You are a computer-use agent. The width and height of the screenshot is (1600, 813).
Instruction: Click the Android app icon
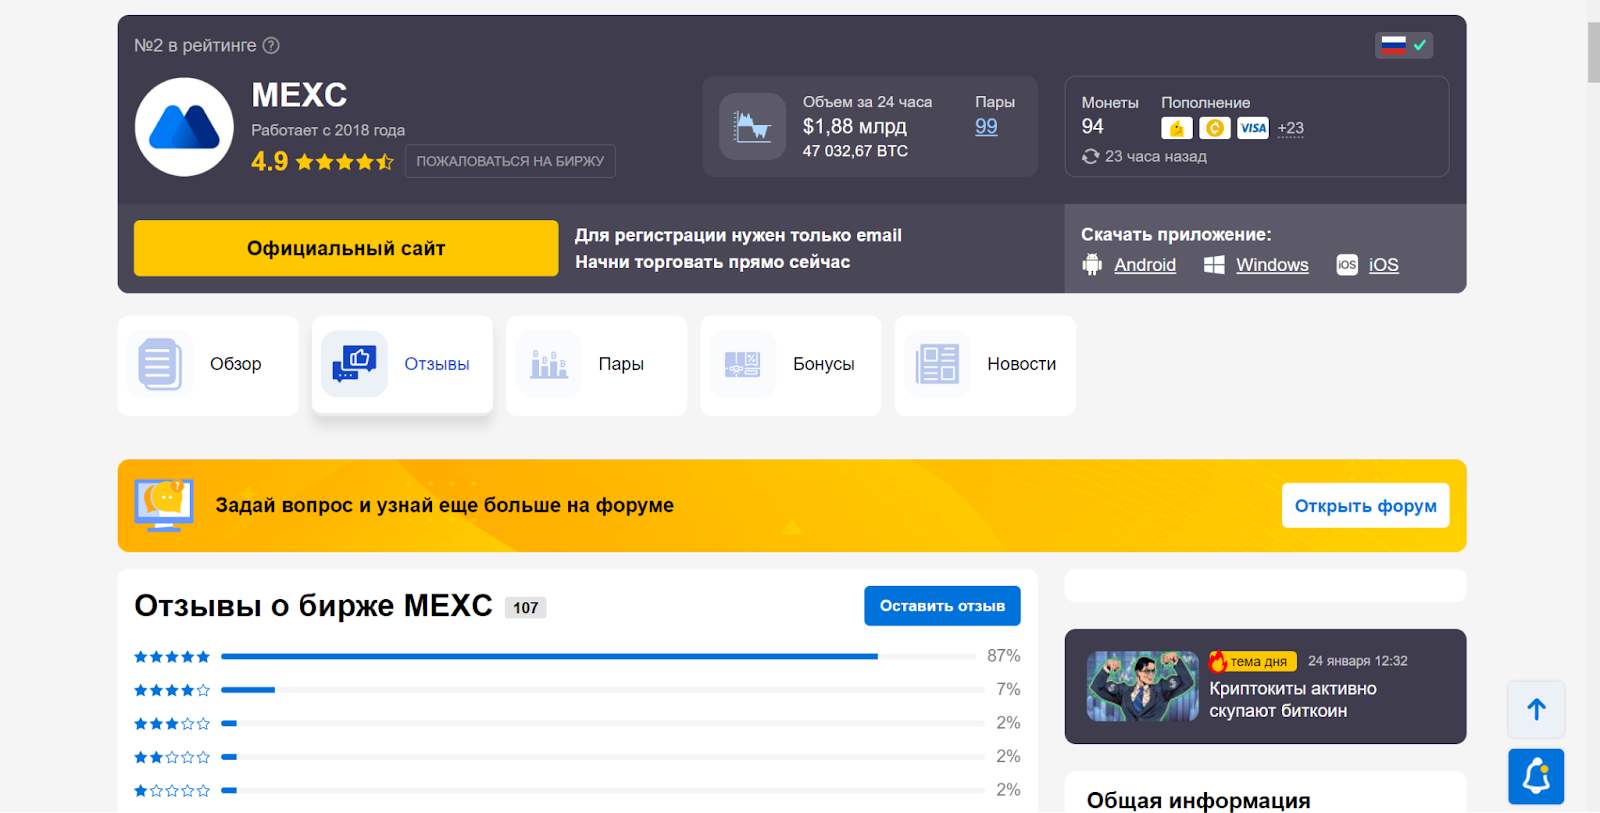(1092, 265)
